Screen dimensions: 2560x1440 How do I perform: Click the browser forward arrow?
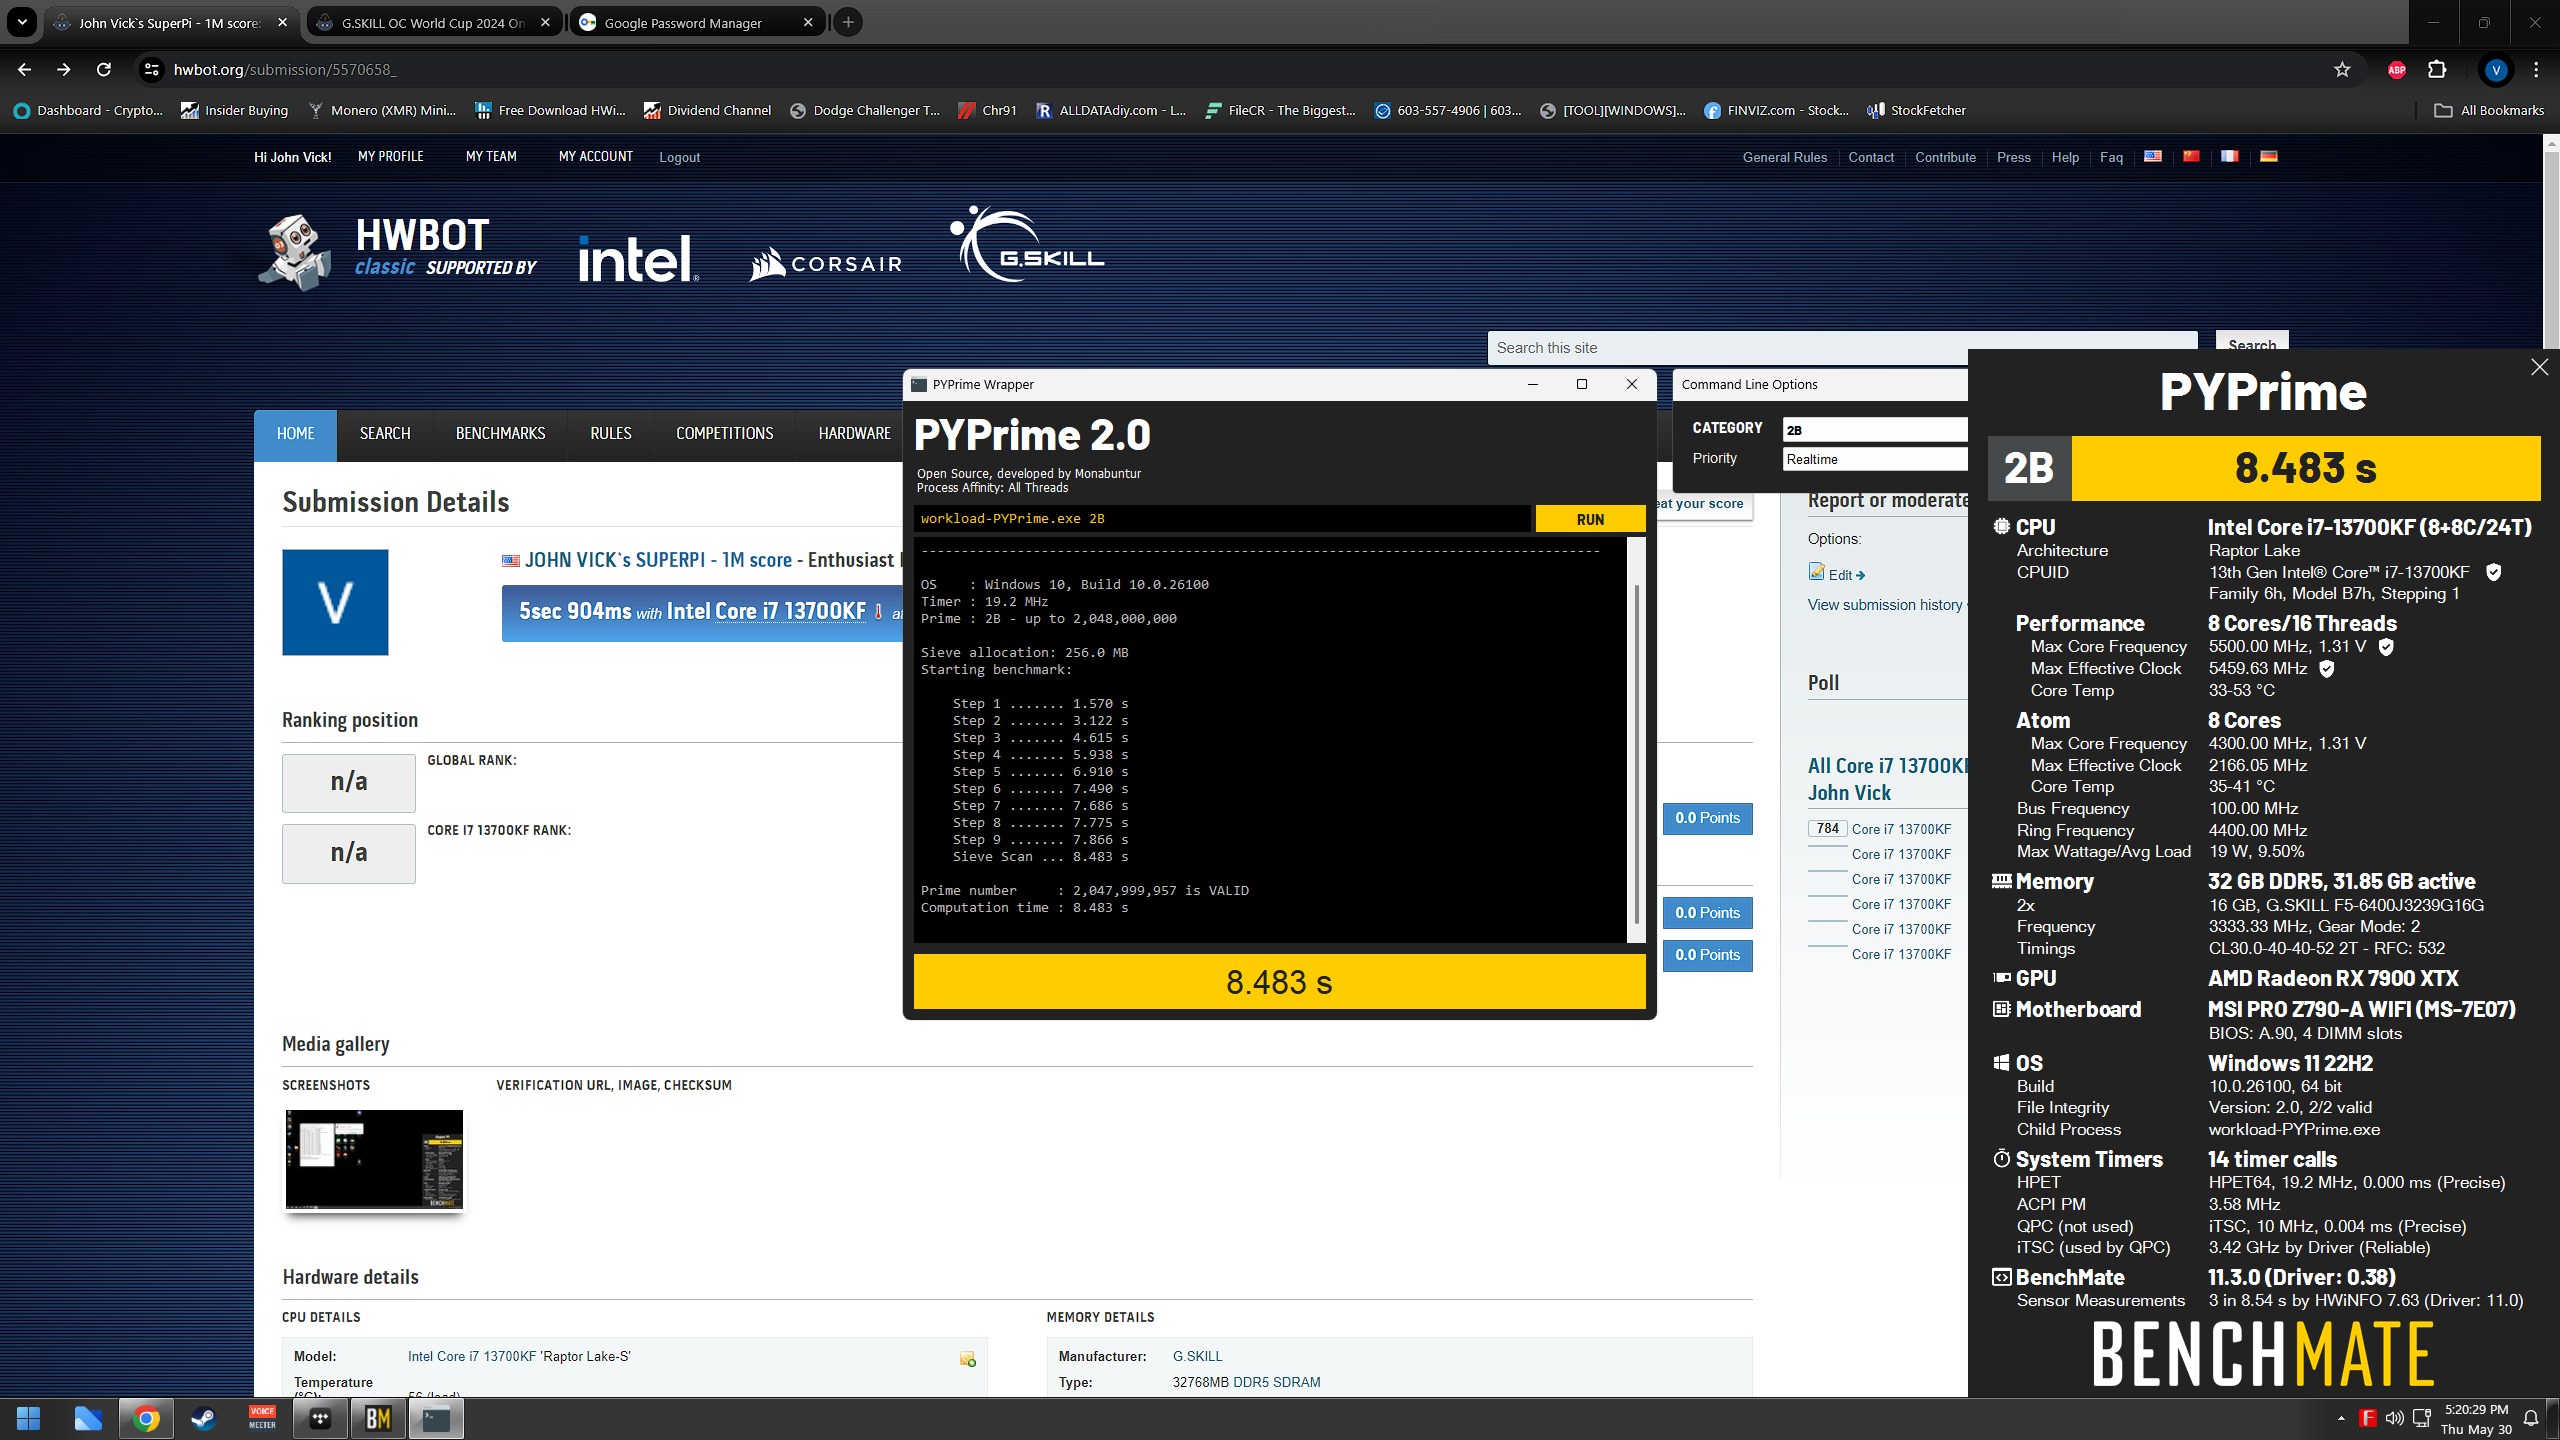[x=64, y=69]
